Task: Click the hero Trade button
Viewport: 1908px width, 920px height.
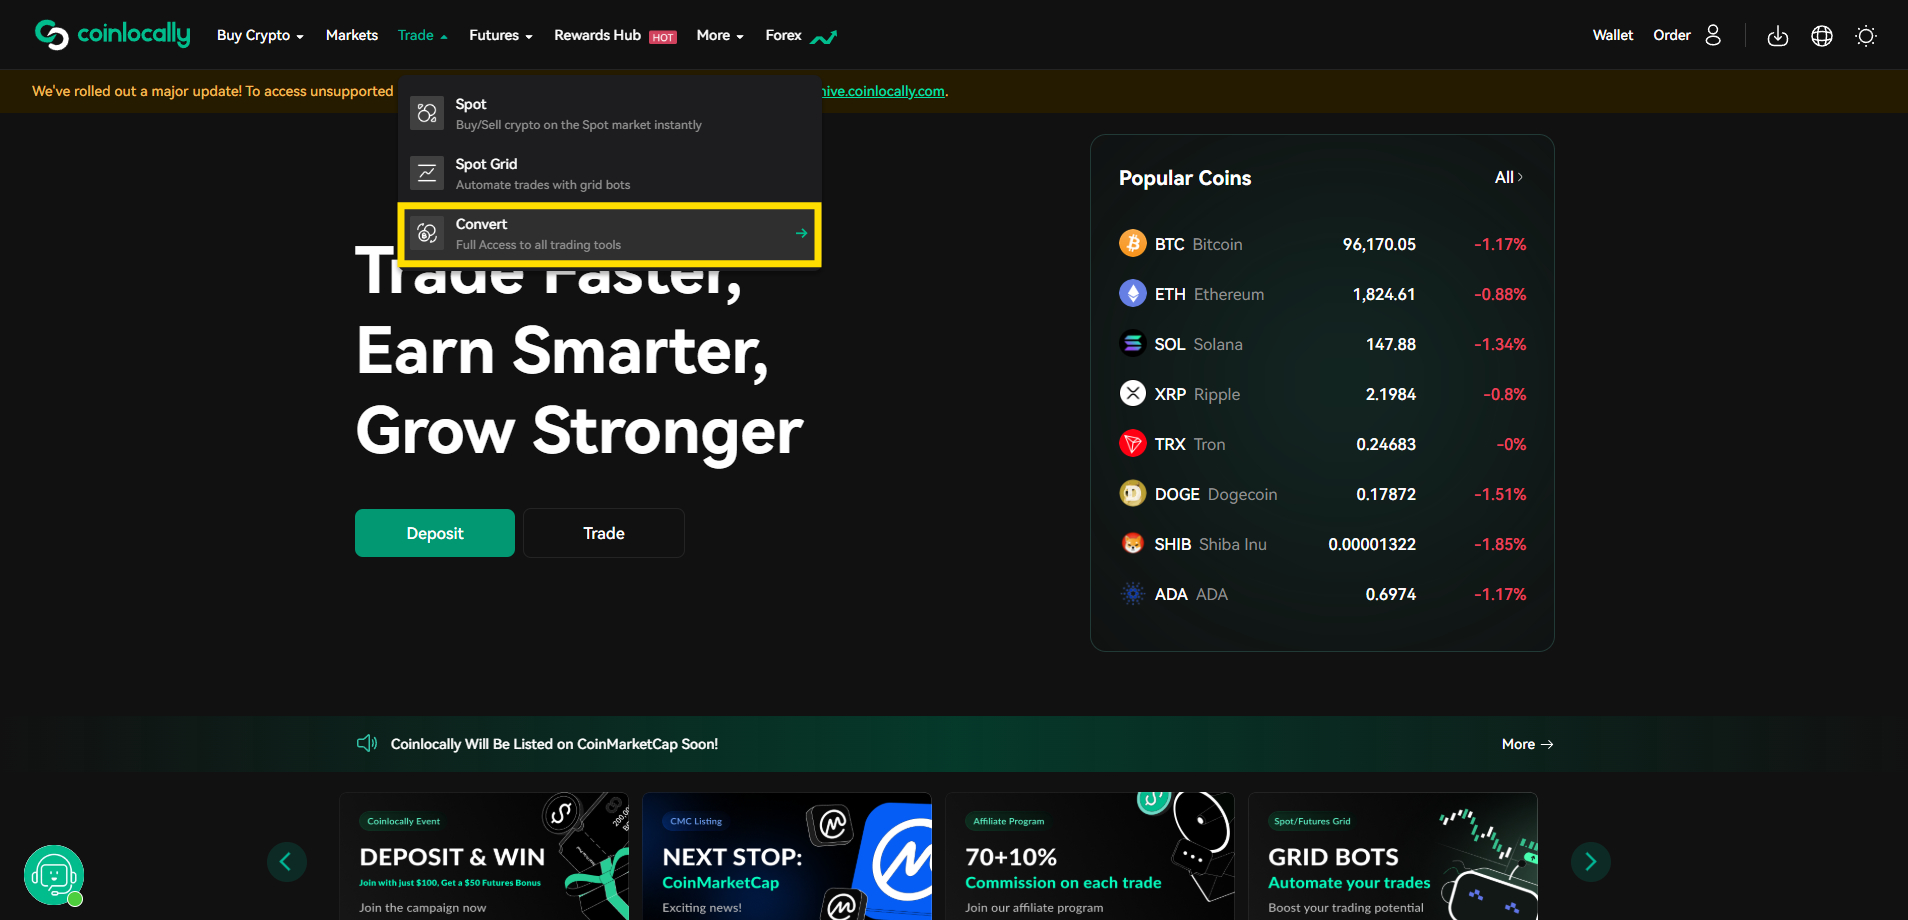Action: coord(604,533)
